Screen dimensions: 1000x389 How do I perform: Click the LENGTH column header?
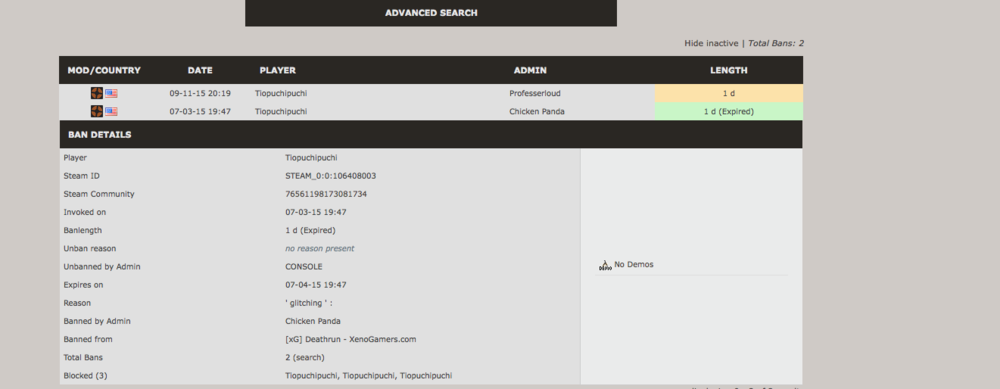click(729, 70)
